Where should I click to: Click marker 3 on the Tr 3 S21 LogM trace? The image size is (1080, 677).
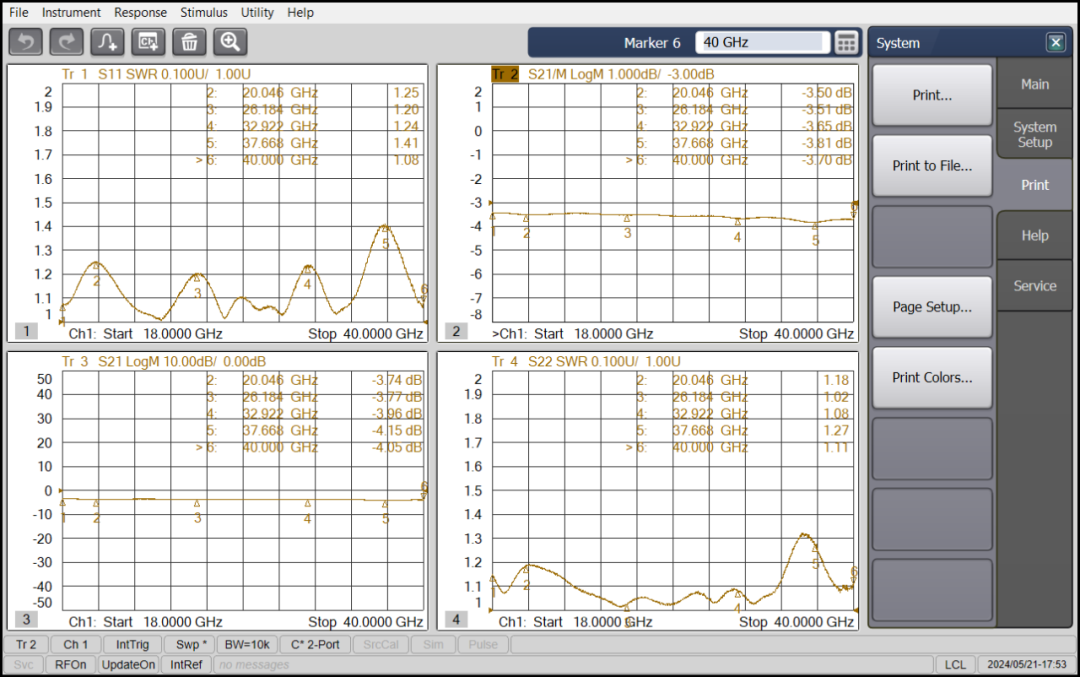[x=198, y=511]
